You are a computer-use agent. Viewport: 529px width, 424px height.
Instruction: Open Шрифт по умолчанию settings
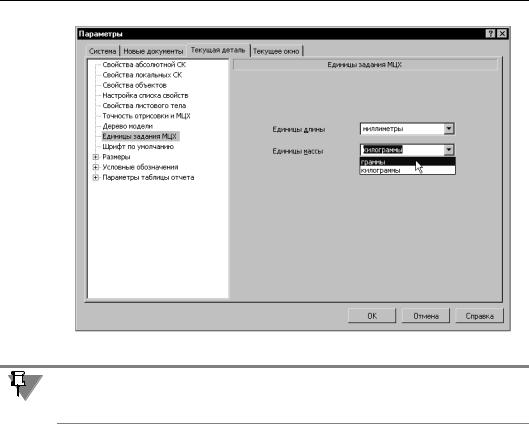click(x=138, y=147)
